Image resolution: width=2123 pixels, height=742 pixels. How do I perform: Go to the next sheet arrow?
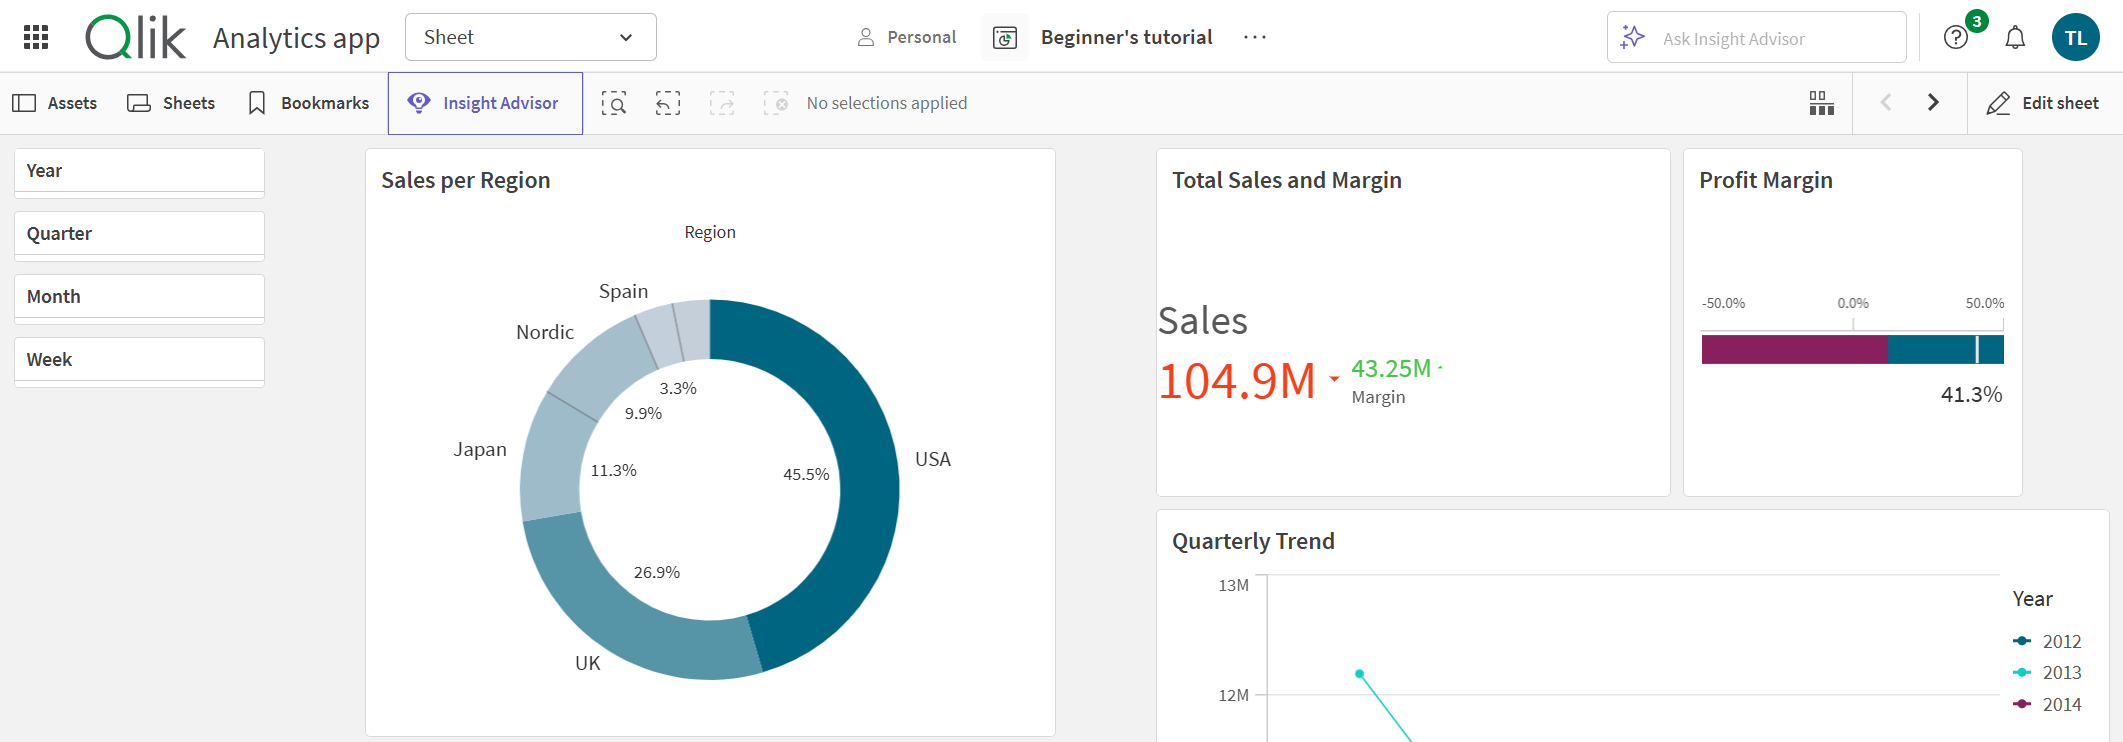click(1933, 102)
